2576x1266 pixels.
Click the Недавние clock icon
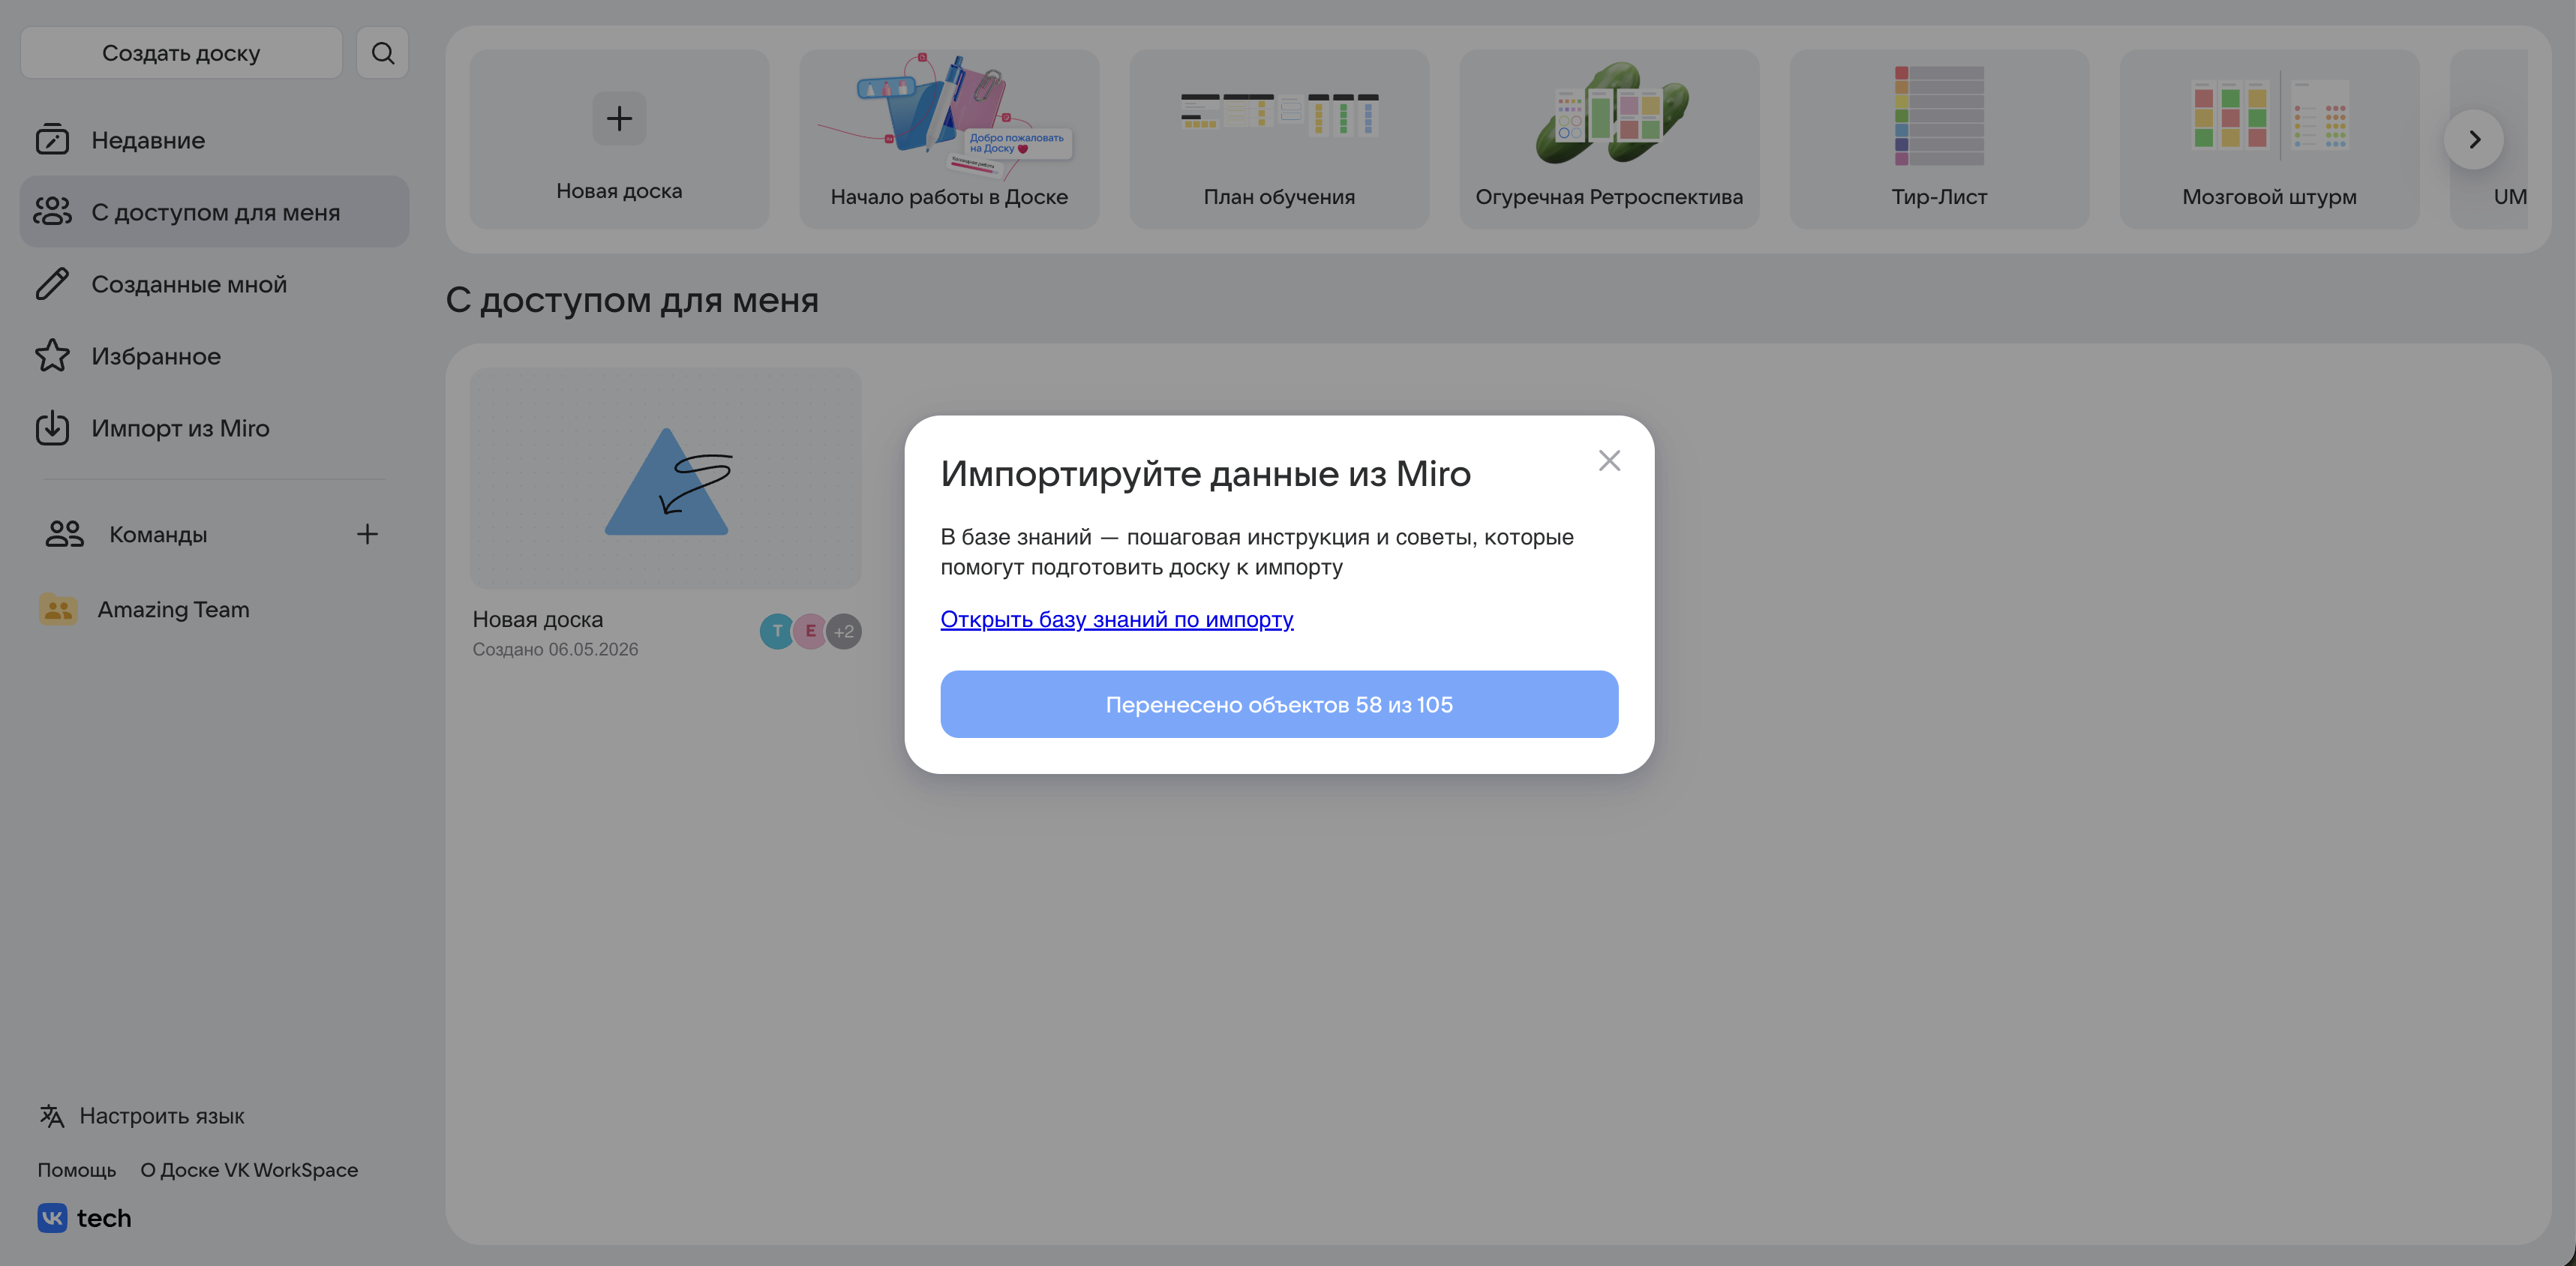pyautogui.click(x=52, y=140)
